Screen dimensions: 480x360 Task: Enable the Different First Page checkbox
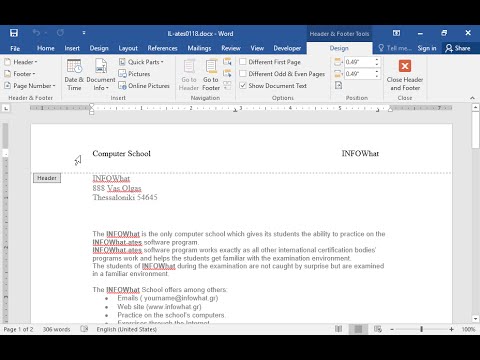(x=243, y=62)
